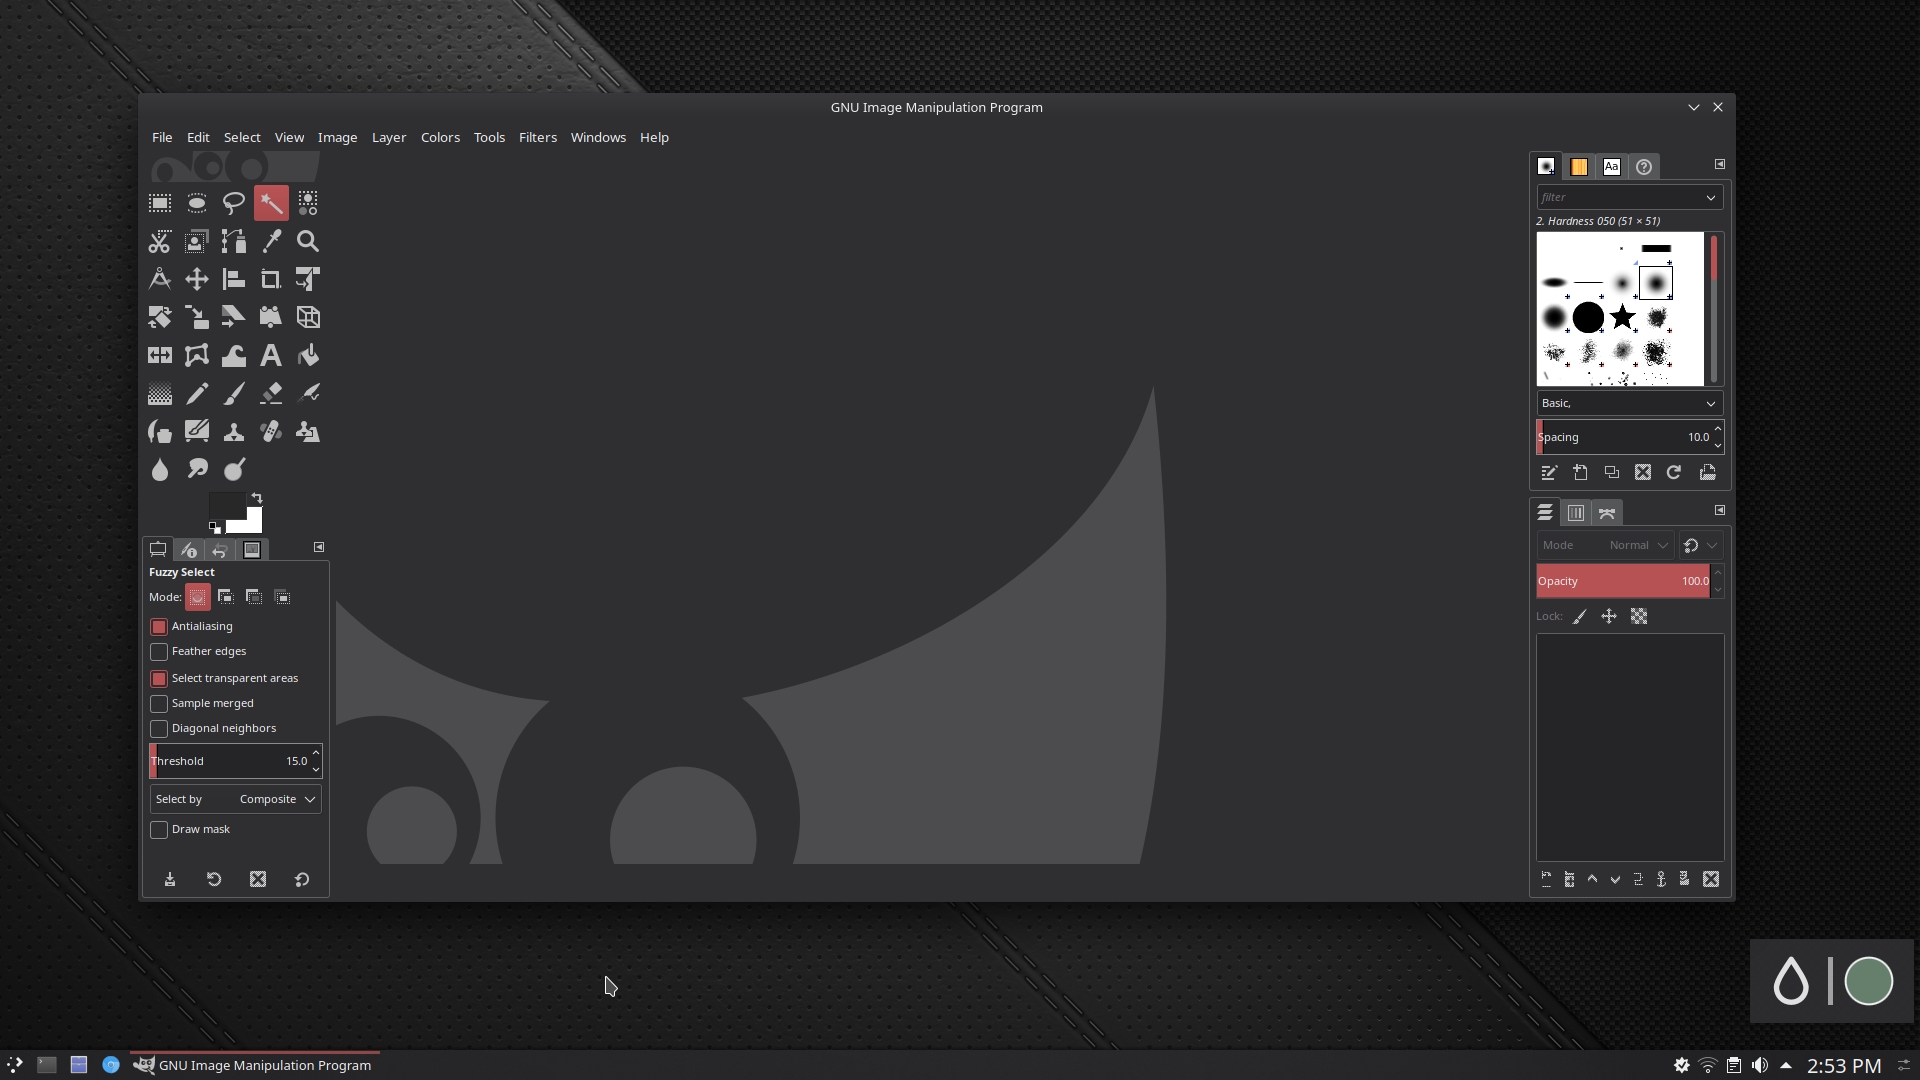Click the new layer button
Viewport: 1920px width, 1080px height.
[1546, 879]
